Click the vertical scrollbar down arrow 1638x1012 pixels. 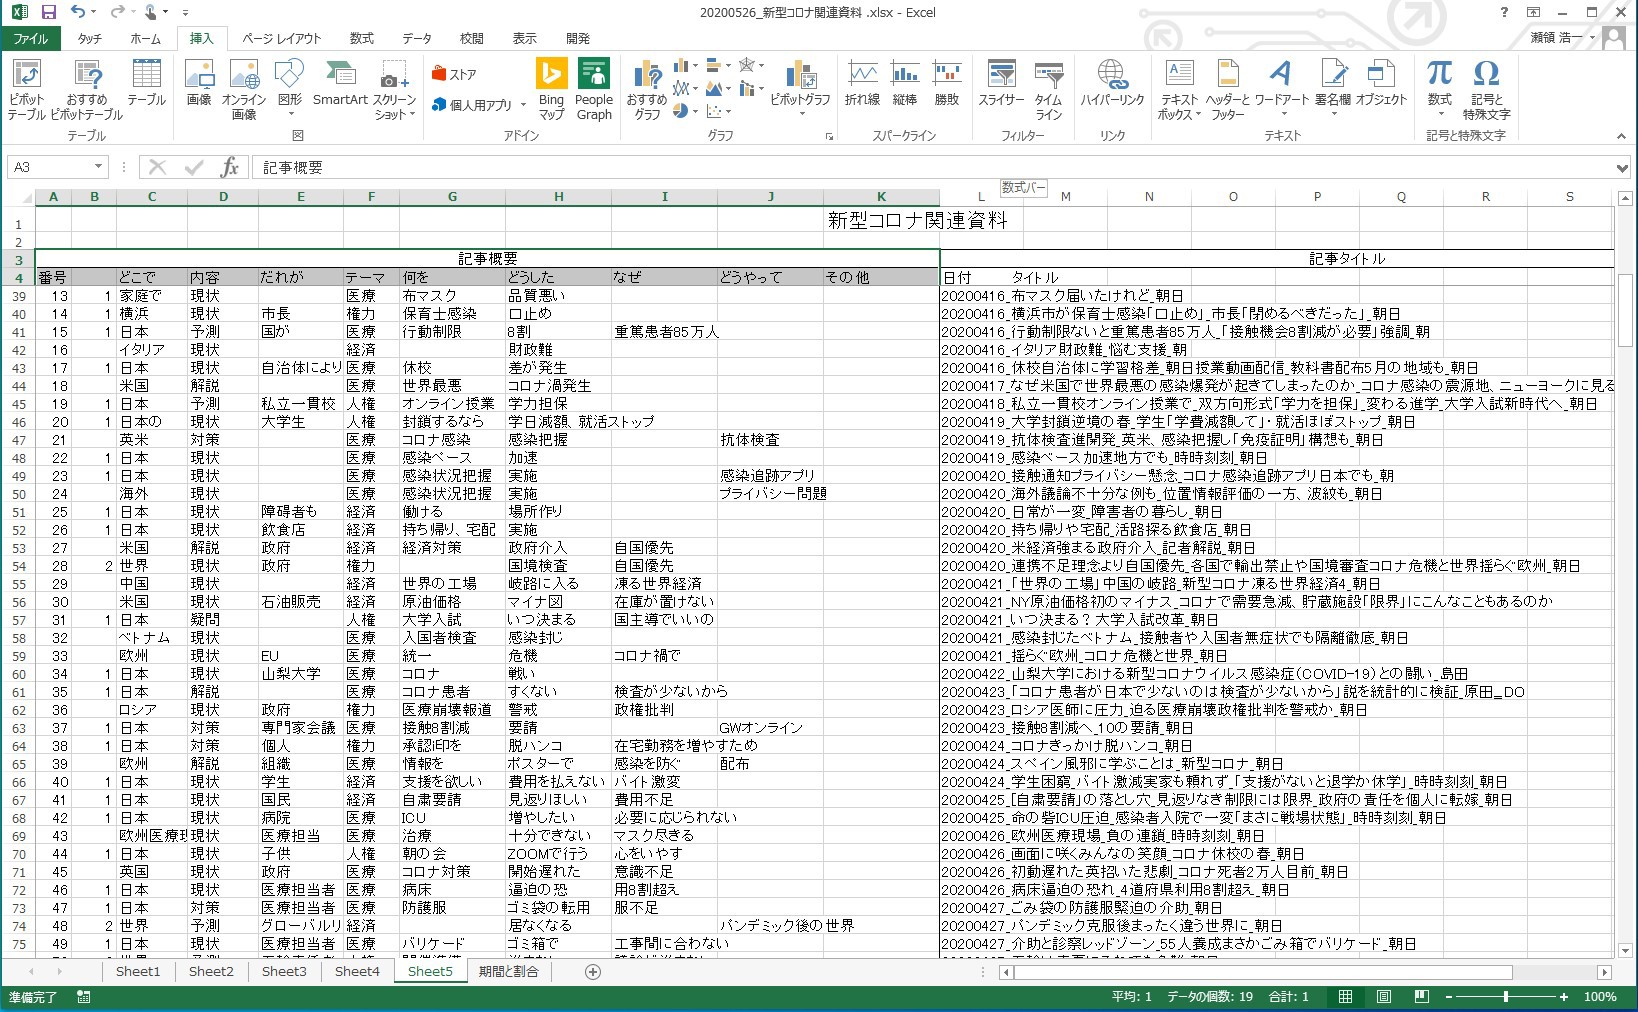point(1626,950)
